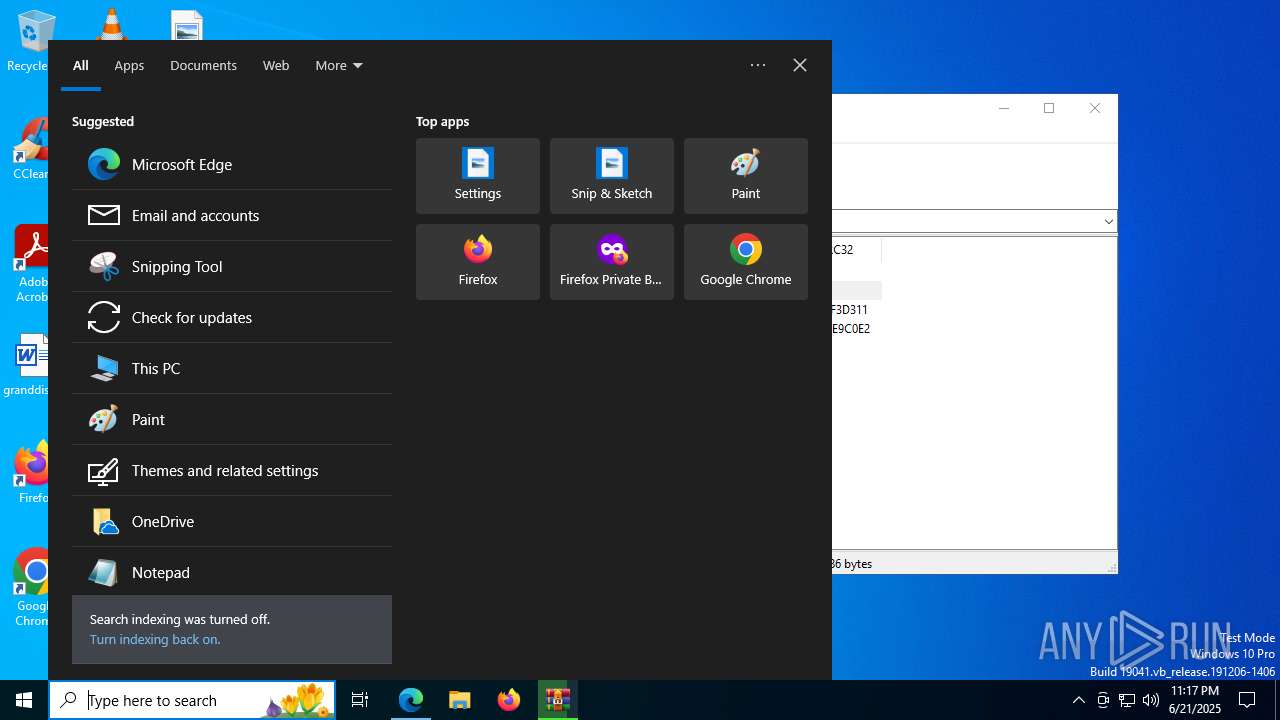Expand the More filter dropdown

(339, 65)
